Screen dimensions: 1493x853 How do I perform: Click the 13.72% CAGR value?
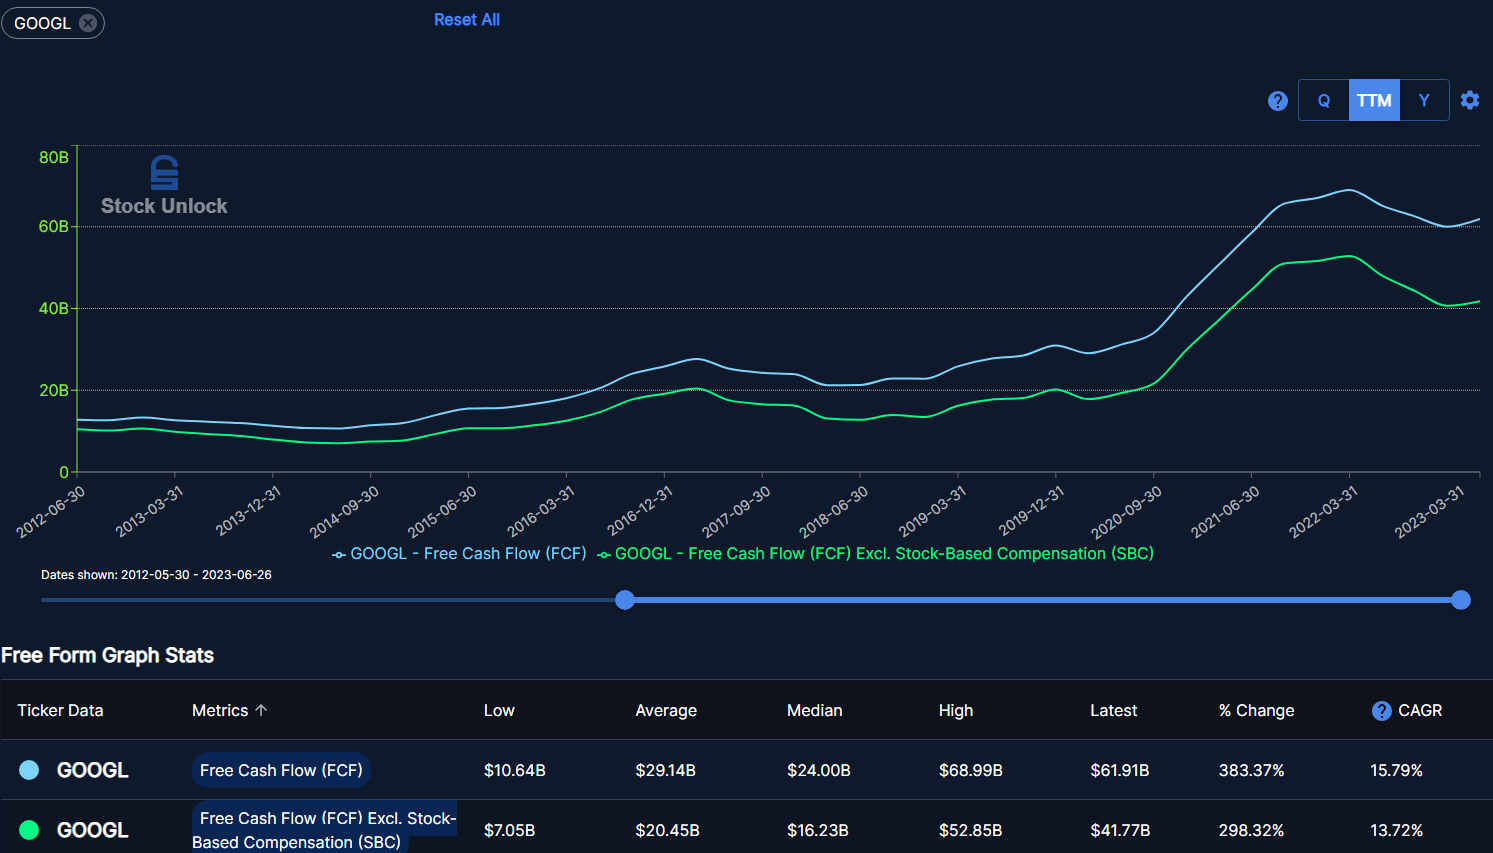tap(1397, 830)
